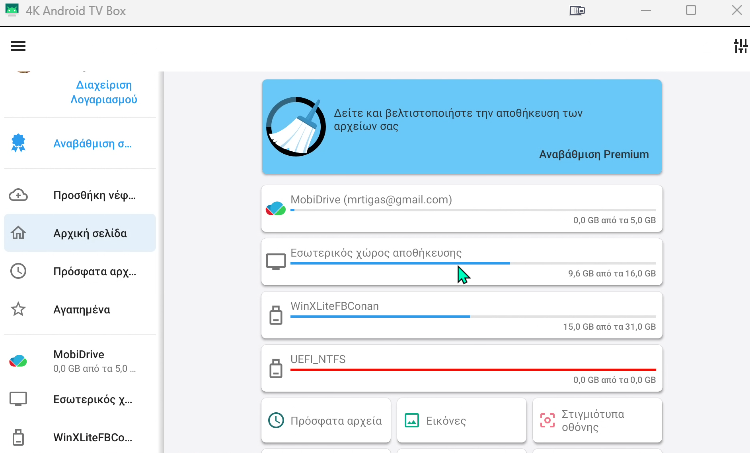Screen dimensions: 750x453
Task: Click the USB drive icon beside WinXLiteFBCo...
Action: click(x=18, y=437)
